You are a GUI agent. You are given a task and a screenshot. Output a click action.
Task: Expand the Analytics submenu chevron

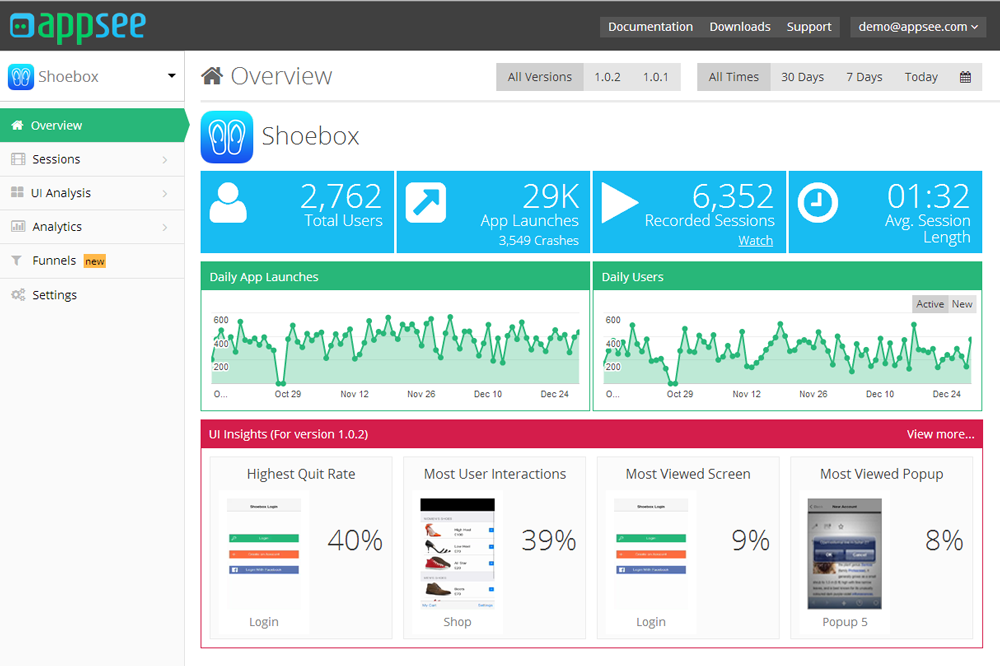click(165, 227)
